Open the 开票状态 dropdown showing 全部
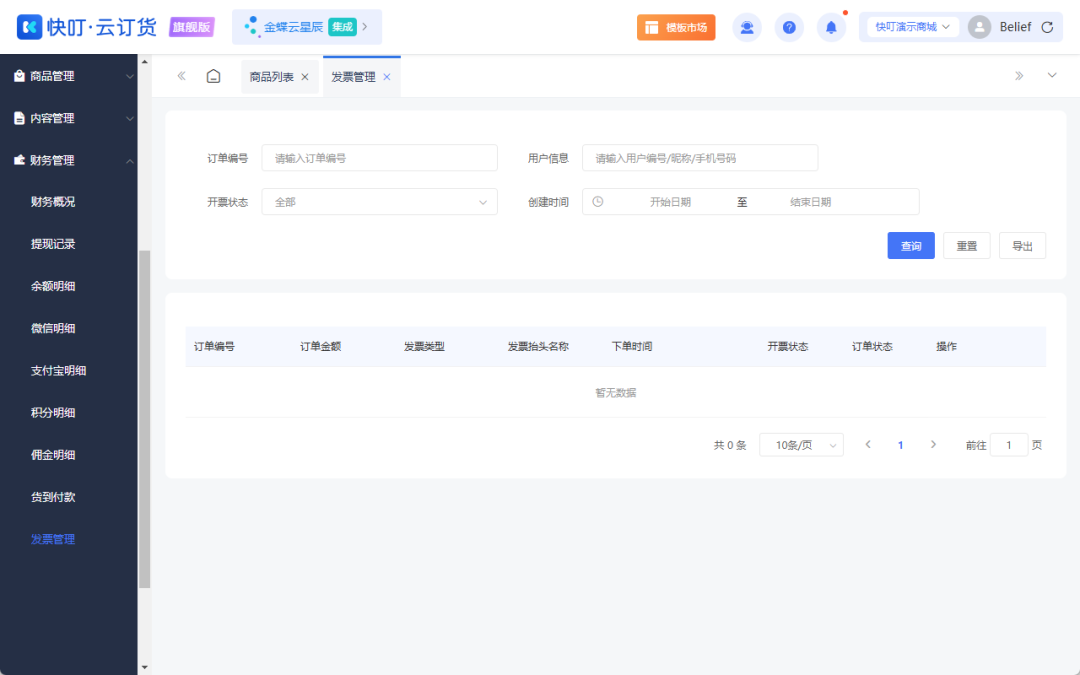 378,201
